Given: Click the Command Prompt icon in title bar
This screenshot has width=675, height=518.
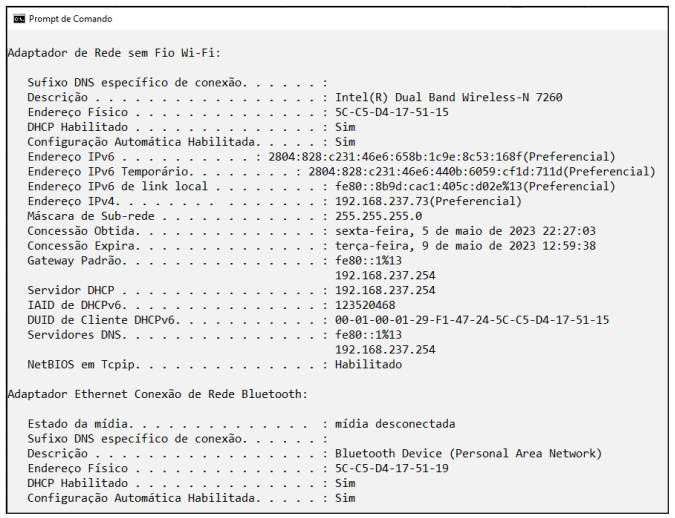Looking at the screenshot, I should point(18,18).
